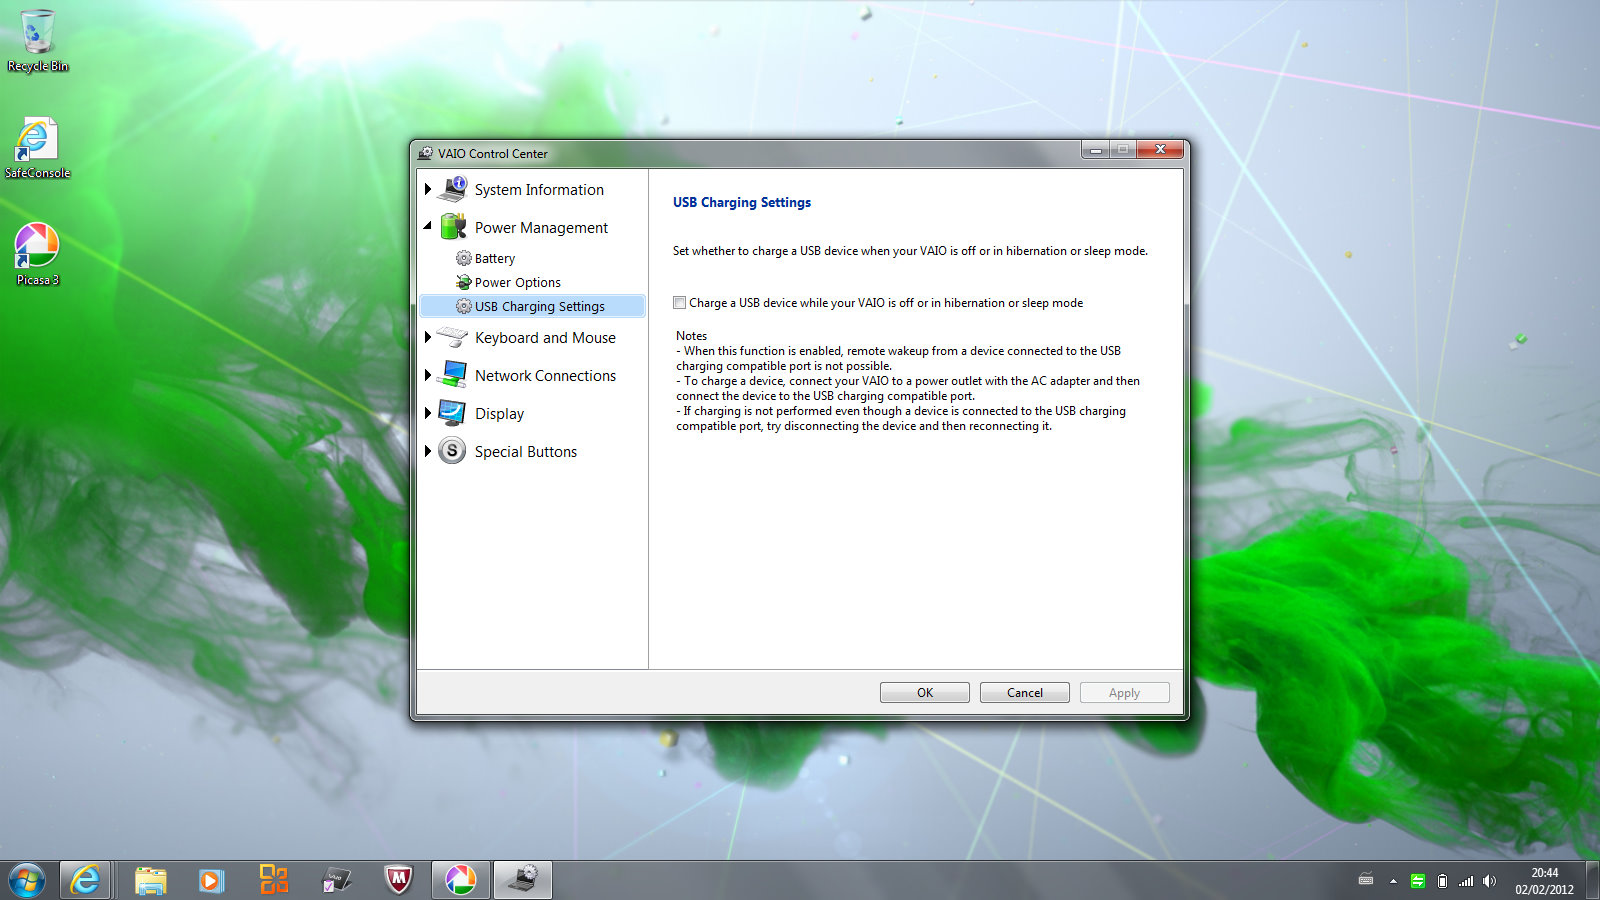Click the Network Connections monitor icon
This screenshot has width=1600, height=900.
pyautogui.click(x=452, y=375)
